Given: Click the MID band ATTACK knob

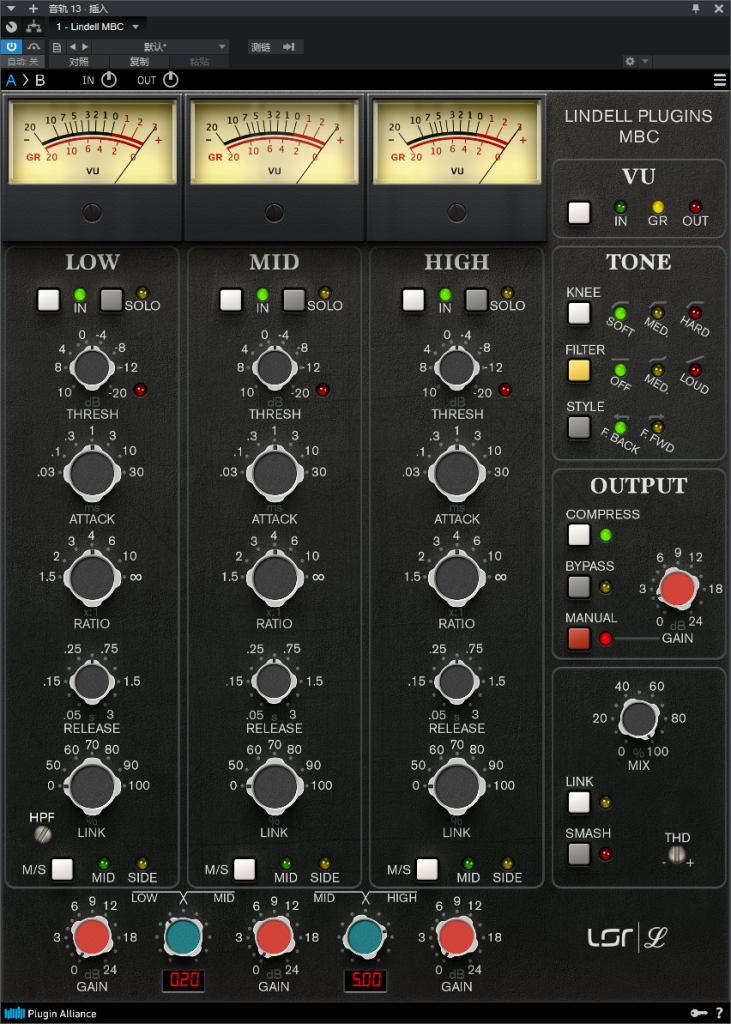Looking at the screenshot, I should 274,473.
